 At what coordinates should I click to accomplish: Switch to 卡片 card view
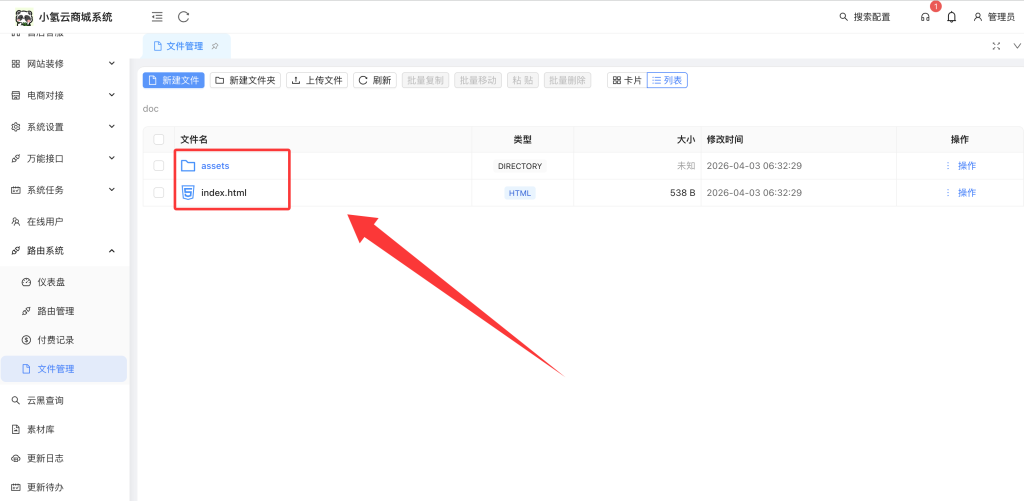(627, 80)
